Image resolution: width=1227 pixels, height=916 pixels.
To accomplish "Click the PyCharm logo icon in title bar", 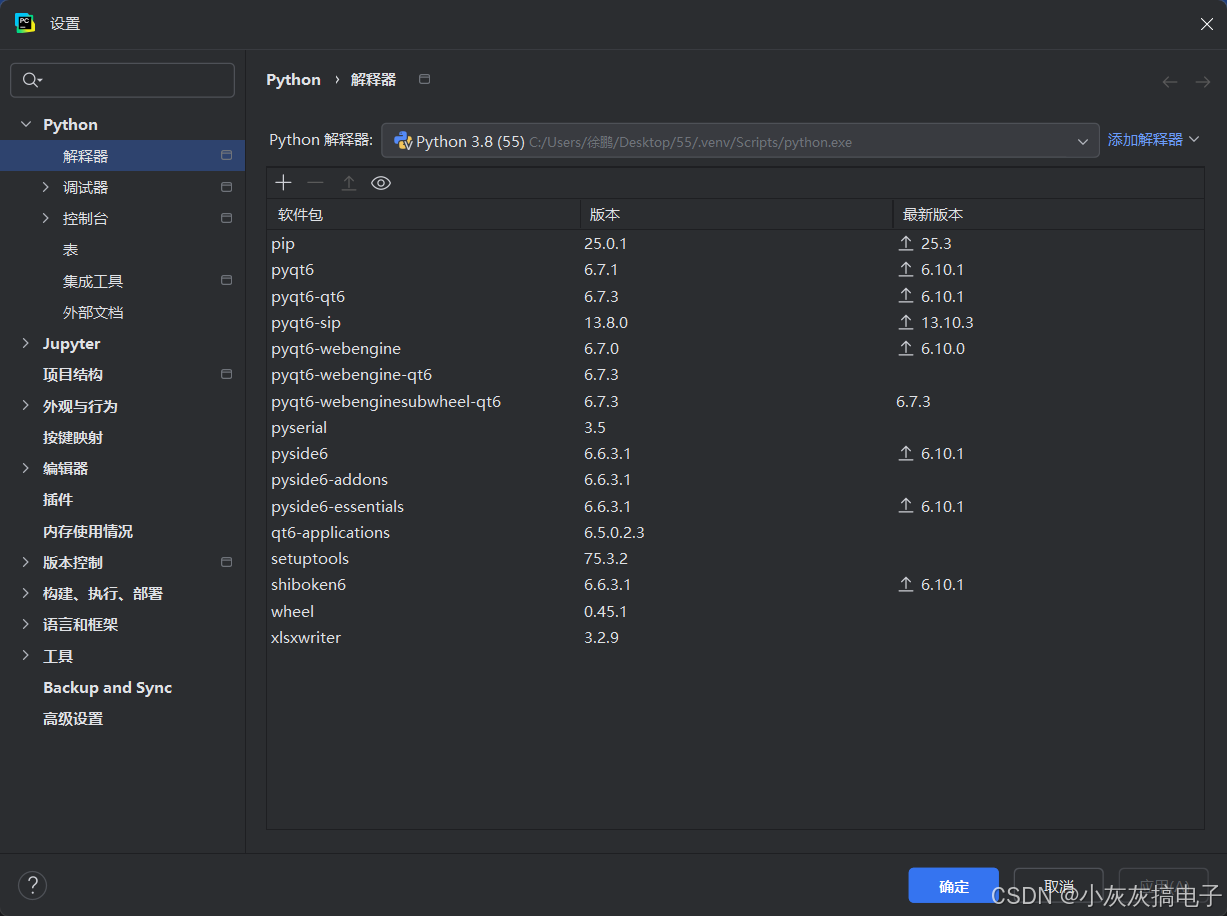I will click(25, 23).
